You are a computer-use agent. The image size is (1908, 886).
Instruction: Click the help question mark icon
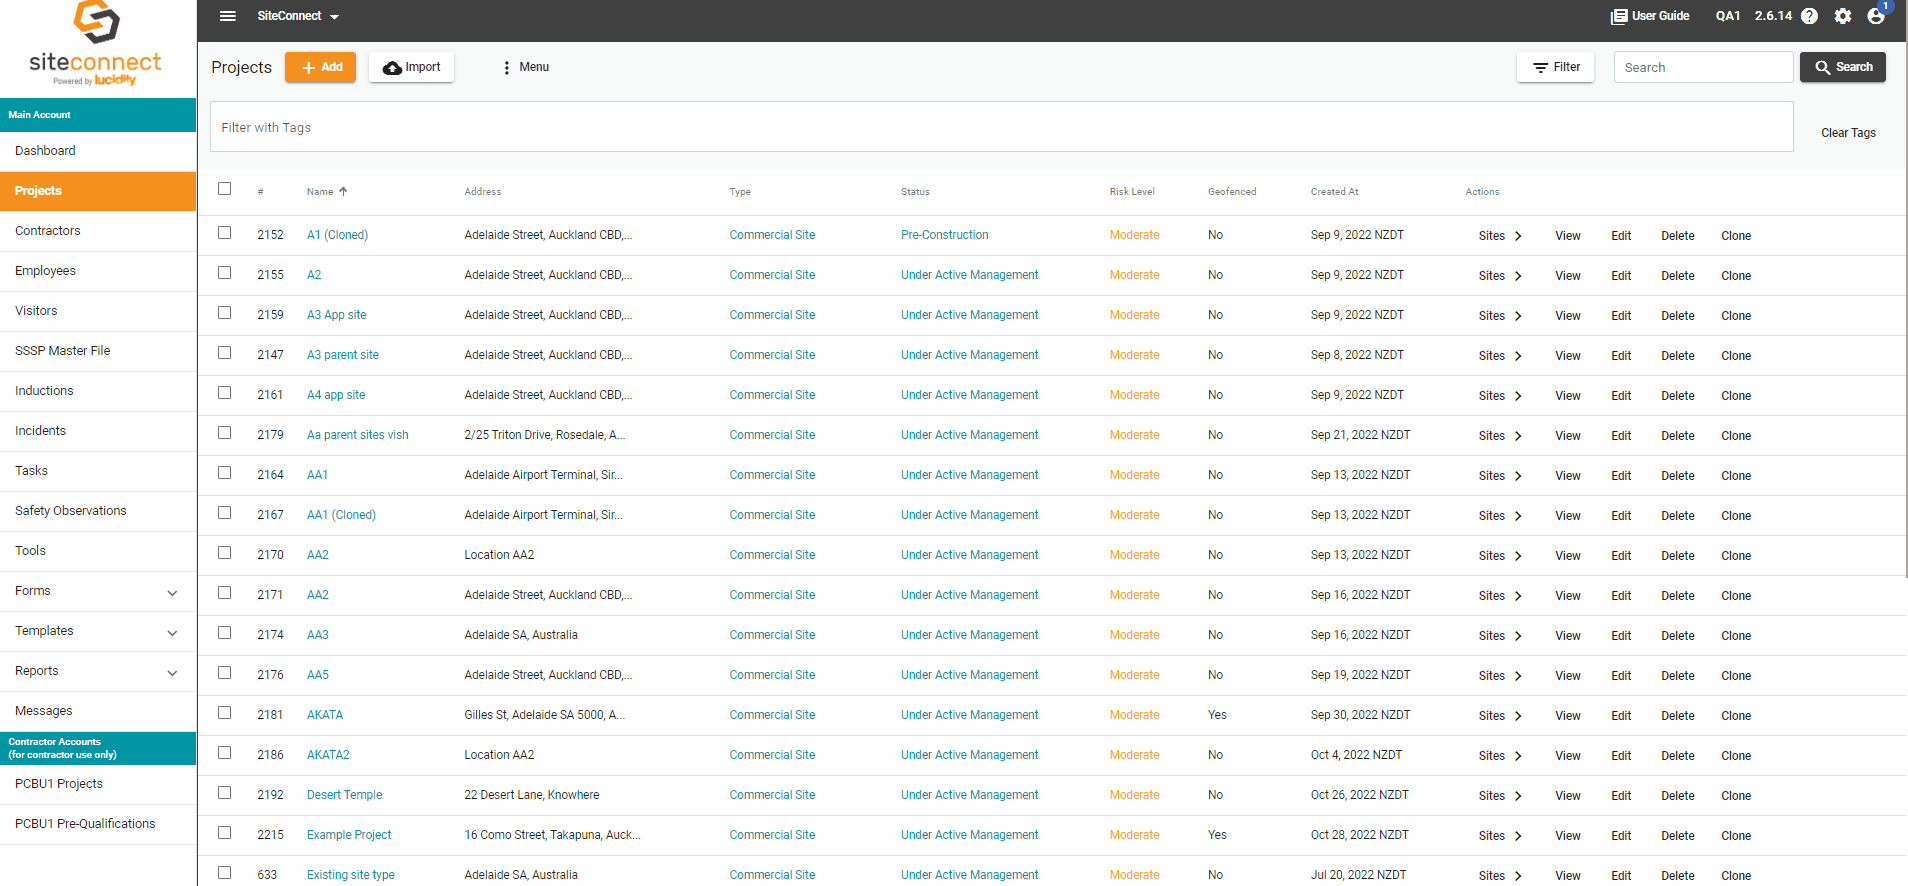pyautogui.click(x=1809, y=16)
